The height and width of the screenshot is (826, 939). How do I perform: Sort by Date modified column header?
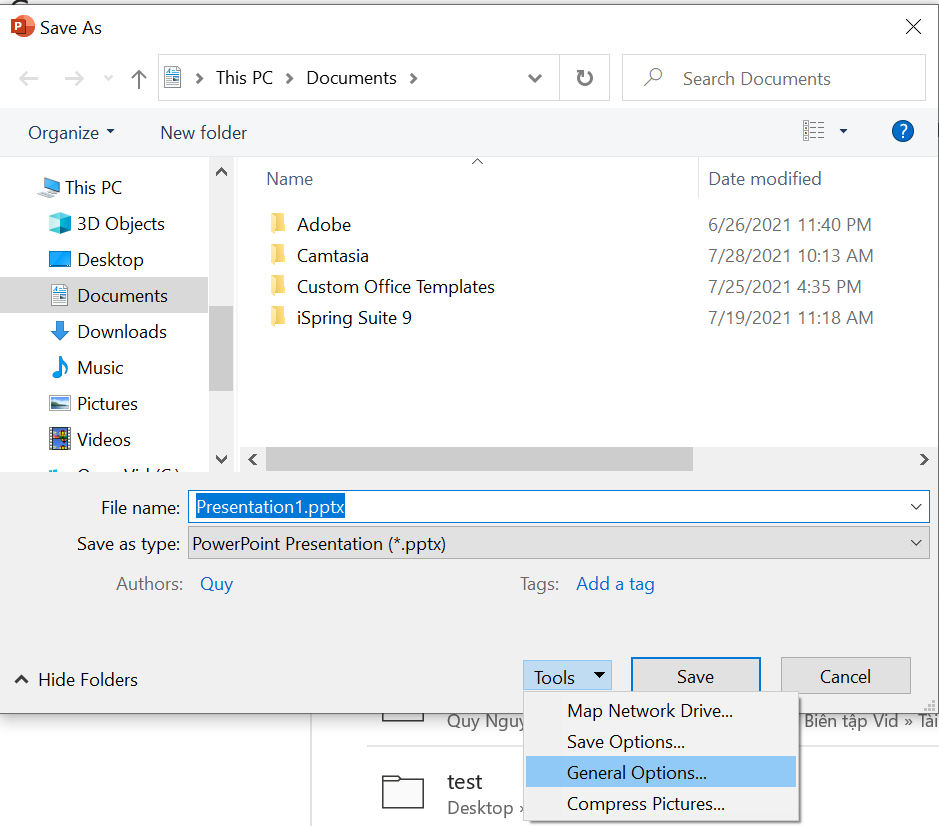click(x=765, y=178)
